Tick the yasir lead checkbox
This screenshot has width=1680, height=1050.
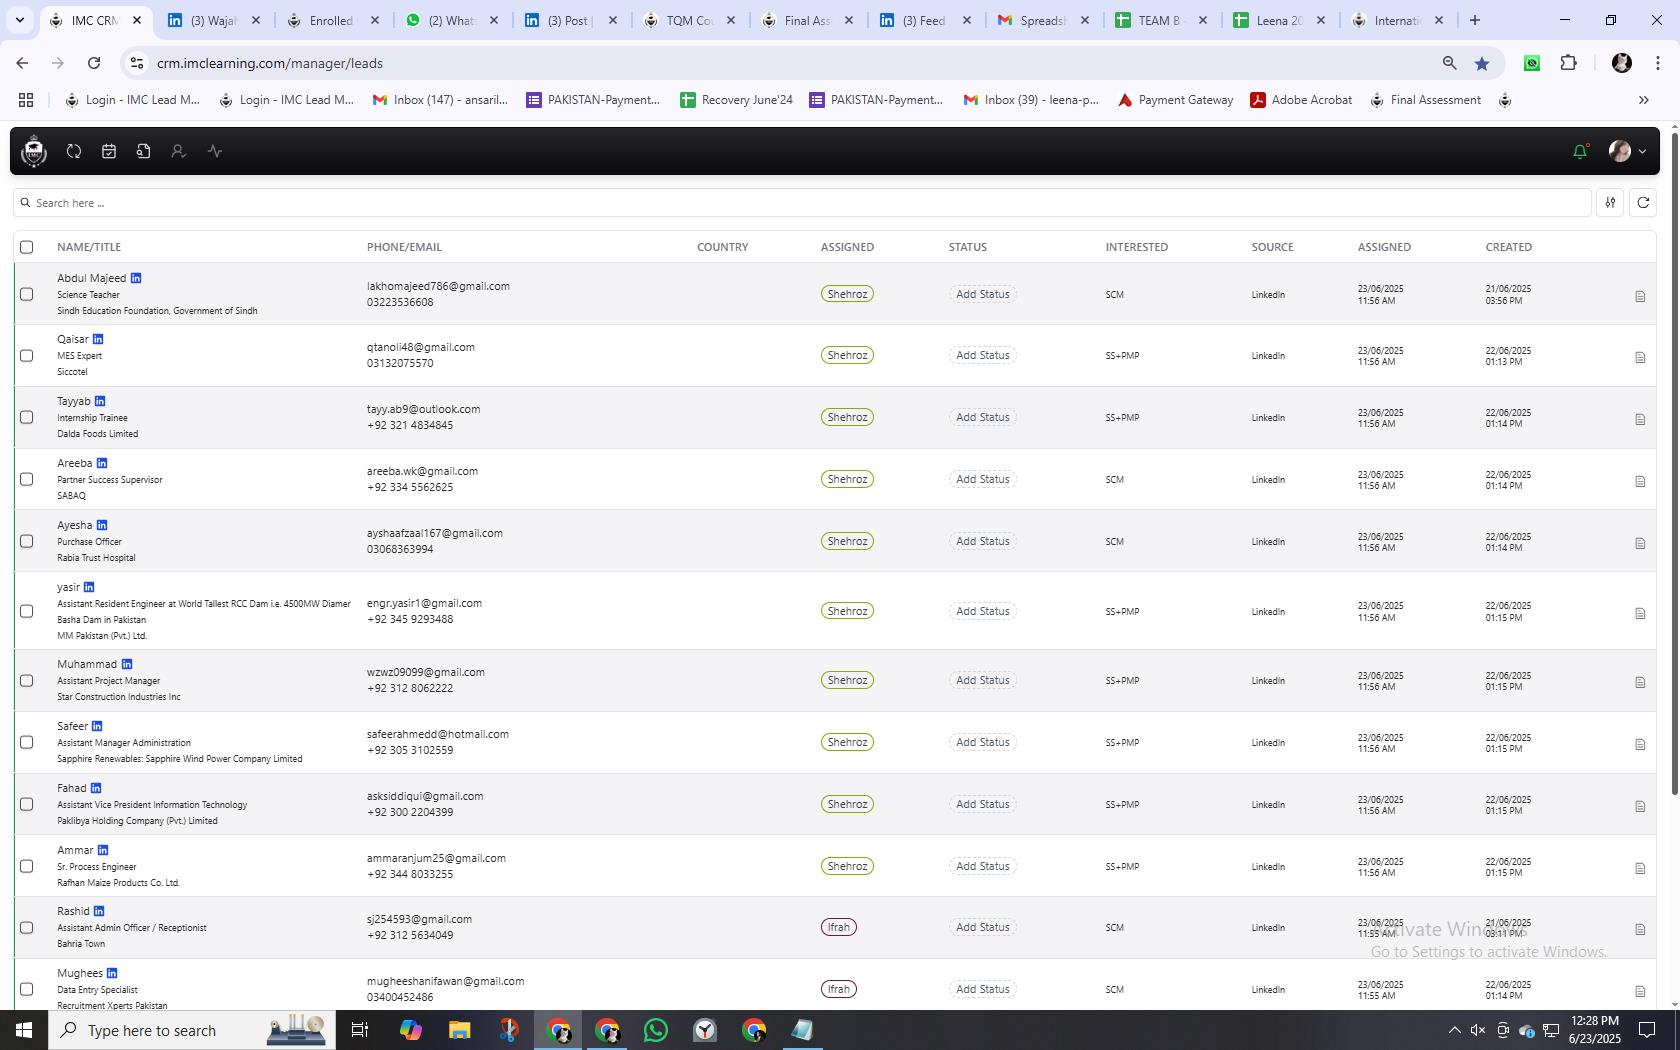pos(27,611)
